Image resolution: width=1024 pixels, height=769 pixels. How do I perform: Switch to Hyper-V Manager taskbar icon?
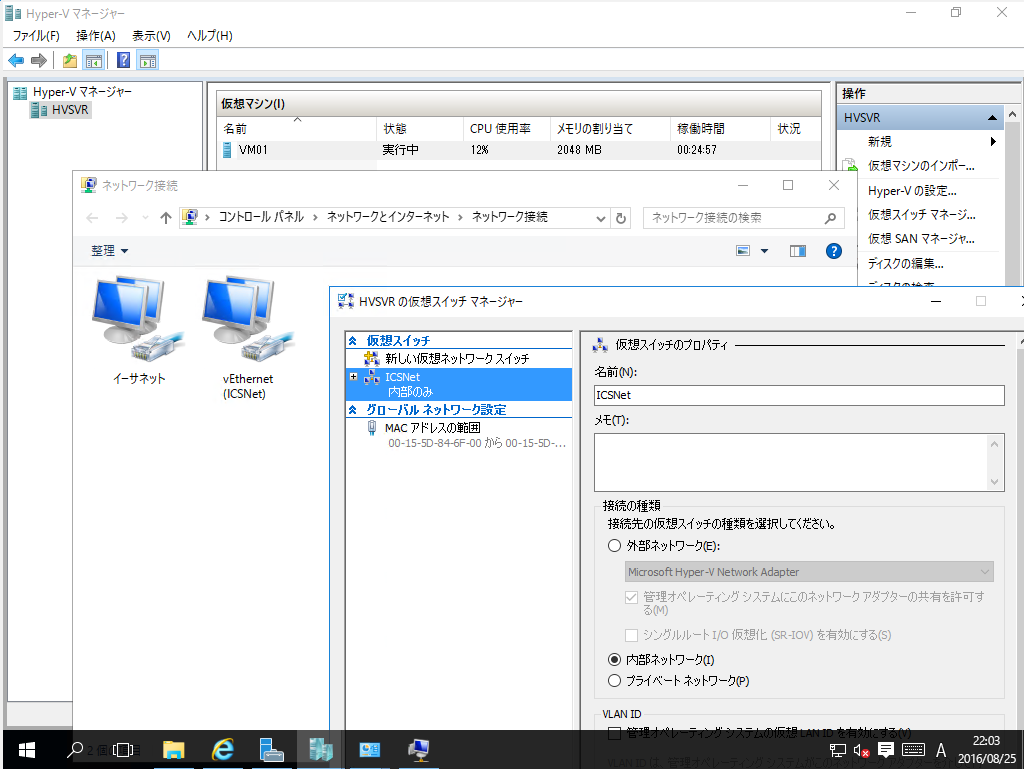tap(321, 750)
